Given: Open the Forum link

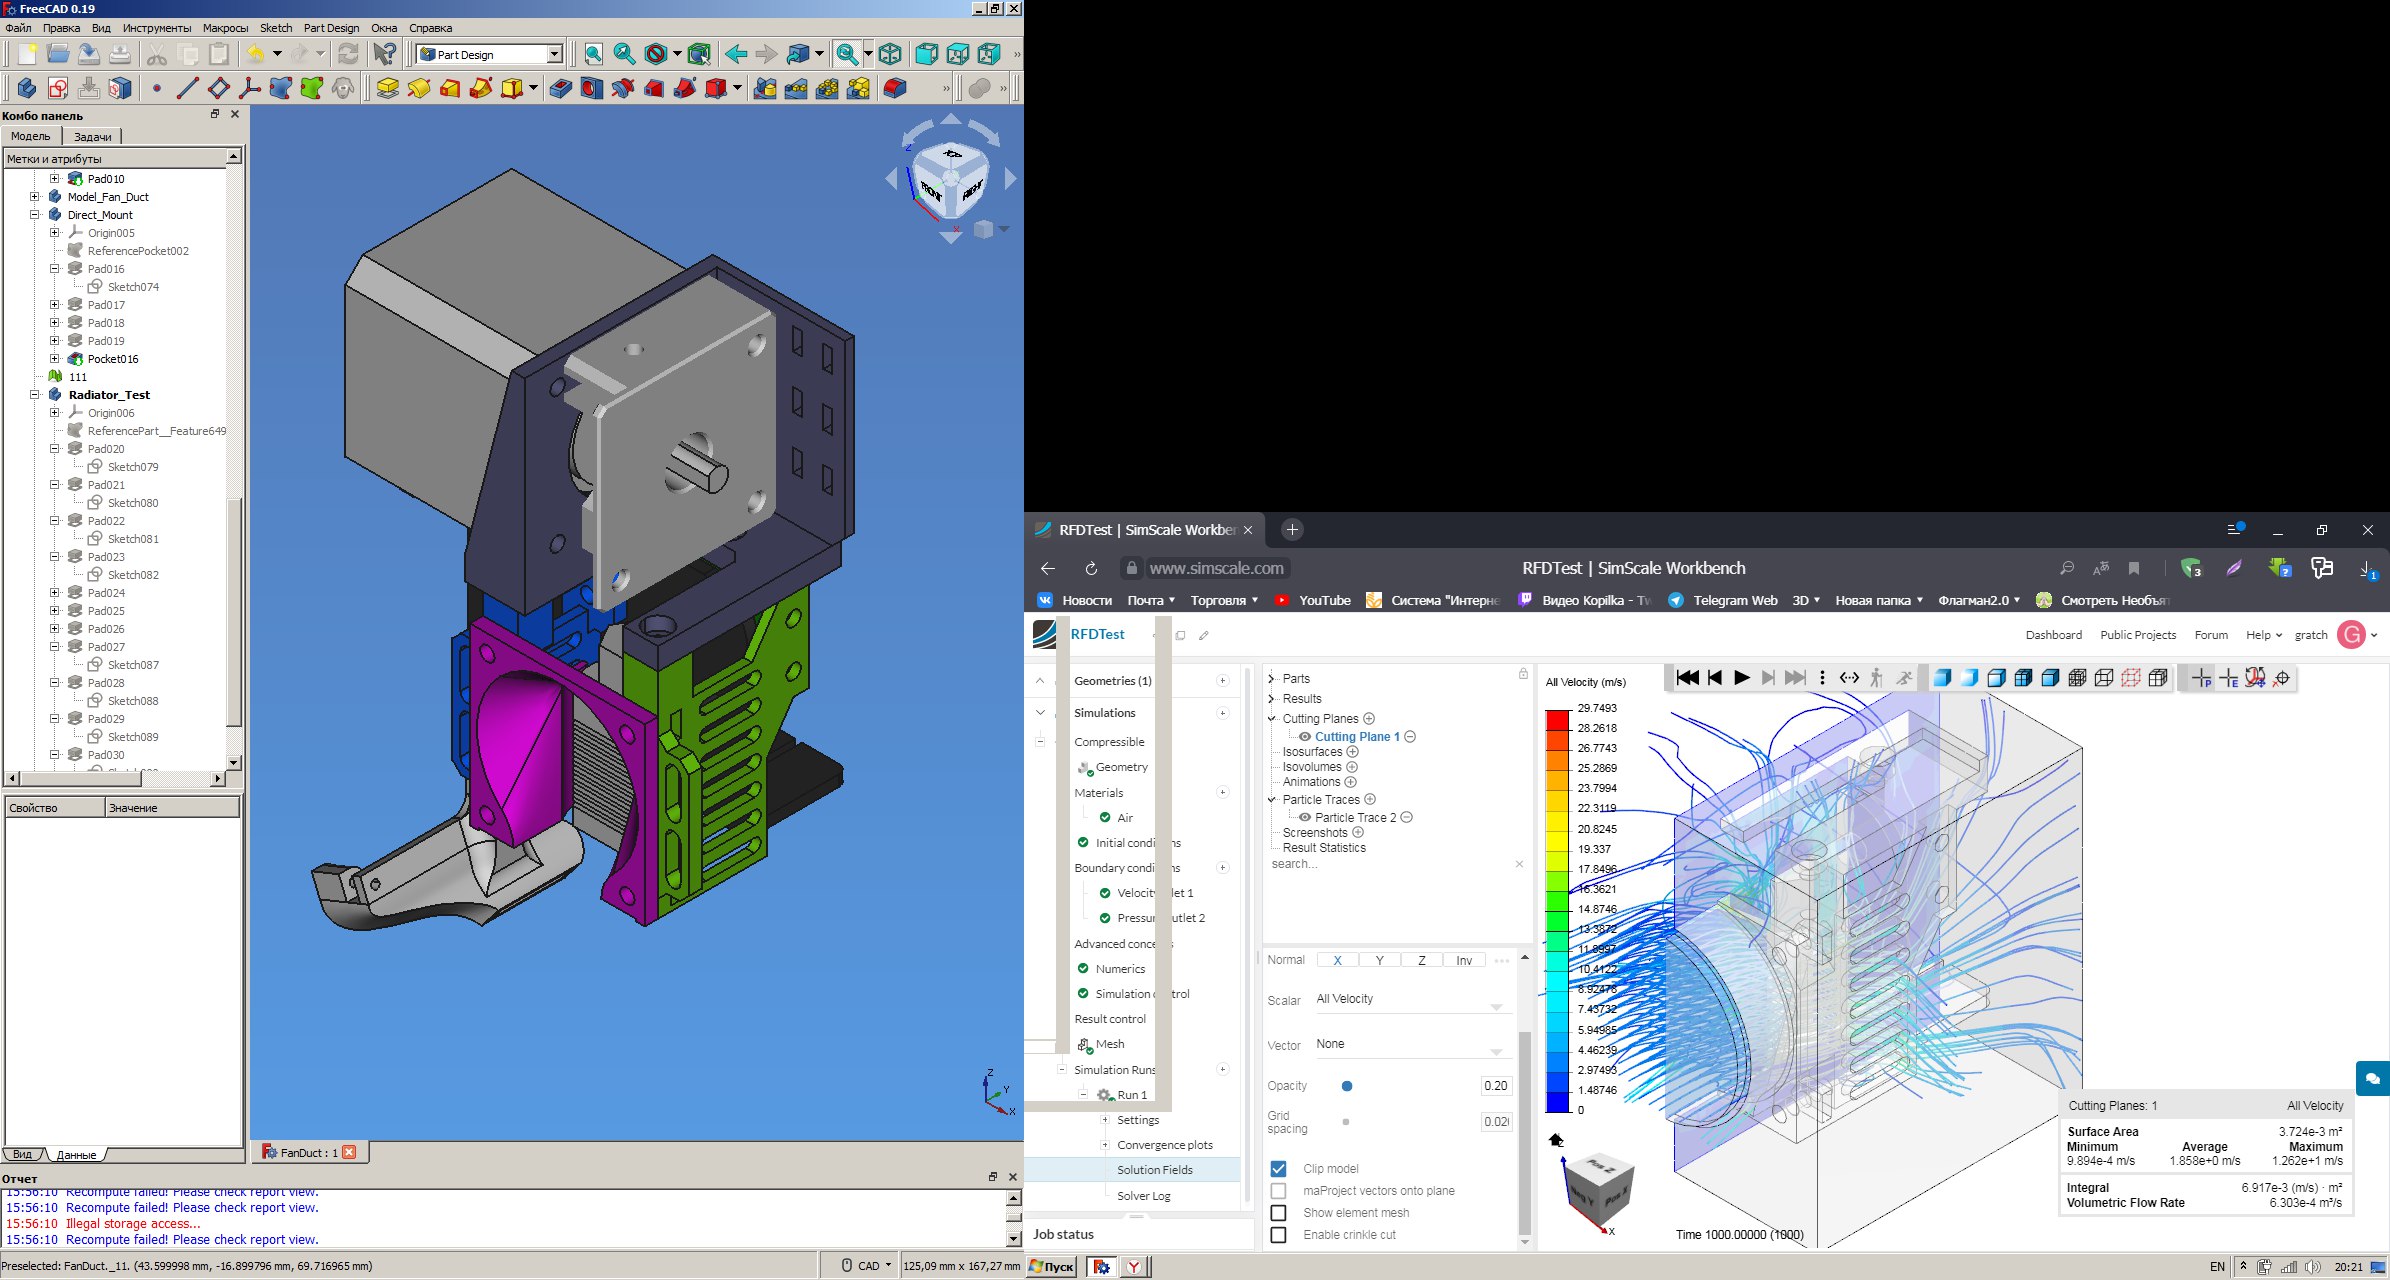Looking at the screenshot, I should pyautogui.click(x=2211, y=635).
